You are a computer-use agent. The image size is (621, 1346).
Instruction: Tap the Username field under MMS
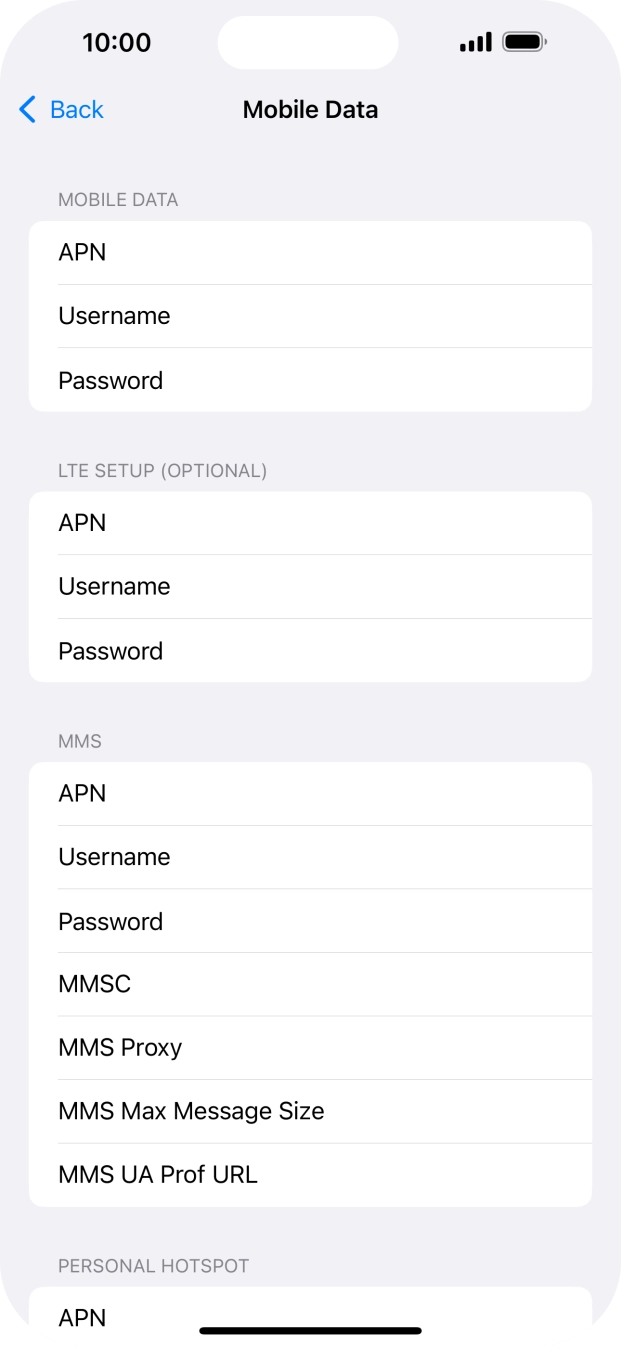coord(310,857)
